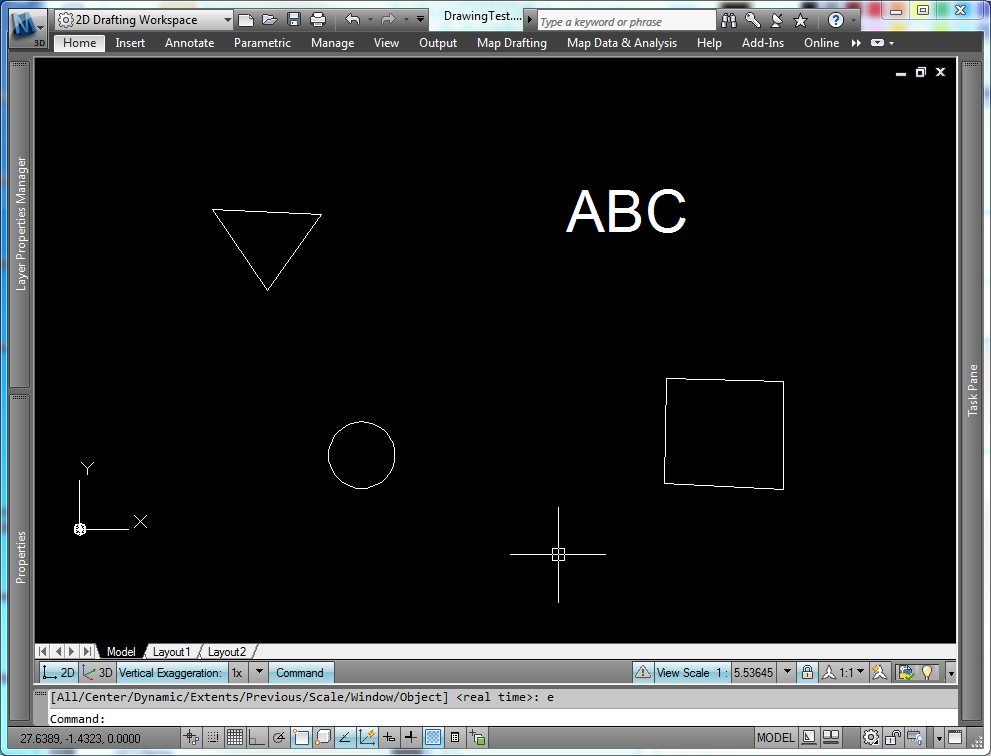The width and height of the screenshot is (991, 756).
Task: Open the Undo history dropdown arrow
Action: pos(370,20)
